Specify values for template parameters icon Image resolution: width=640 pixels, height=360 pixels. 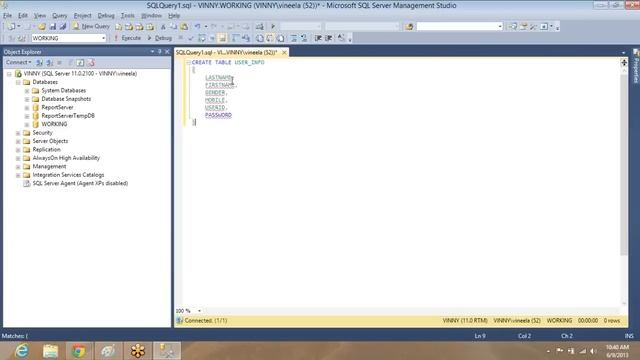tap(341, 38)
